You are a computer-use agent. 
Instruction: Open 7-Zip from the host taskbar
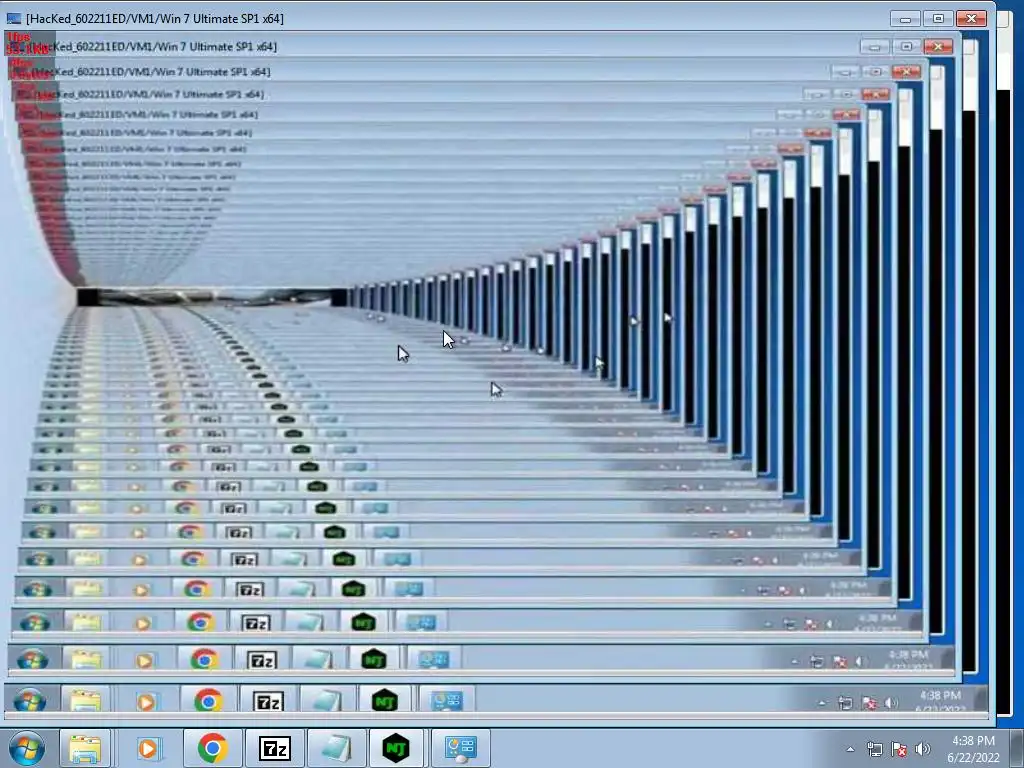pyautogui.click(x=274, y=748)
